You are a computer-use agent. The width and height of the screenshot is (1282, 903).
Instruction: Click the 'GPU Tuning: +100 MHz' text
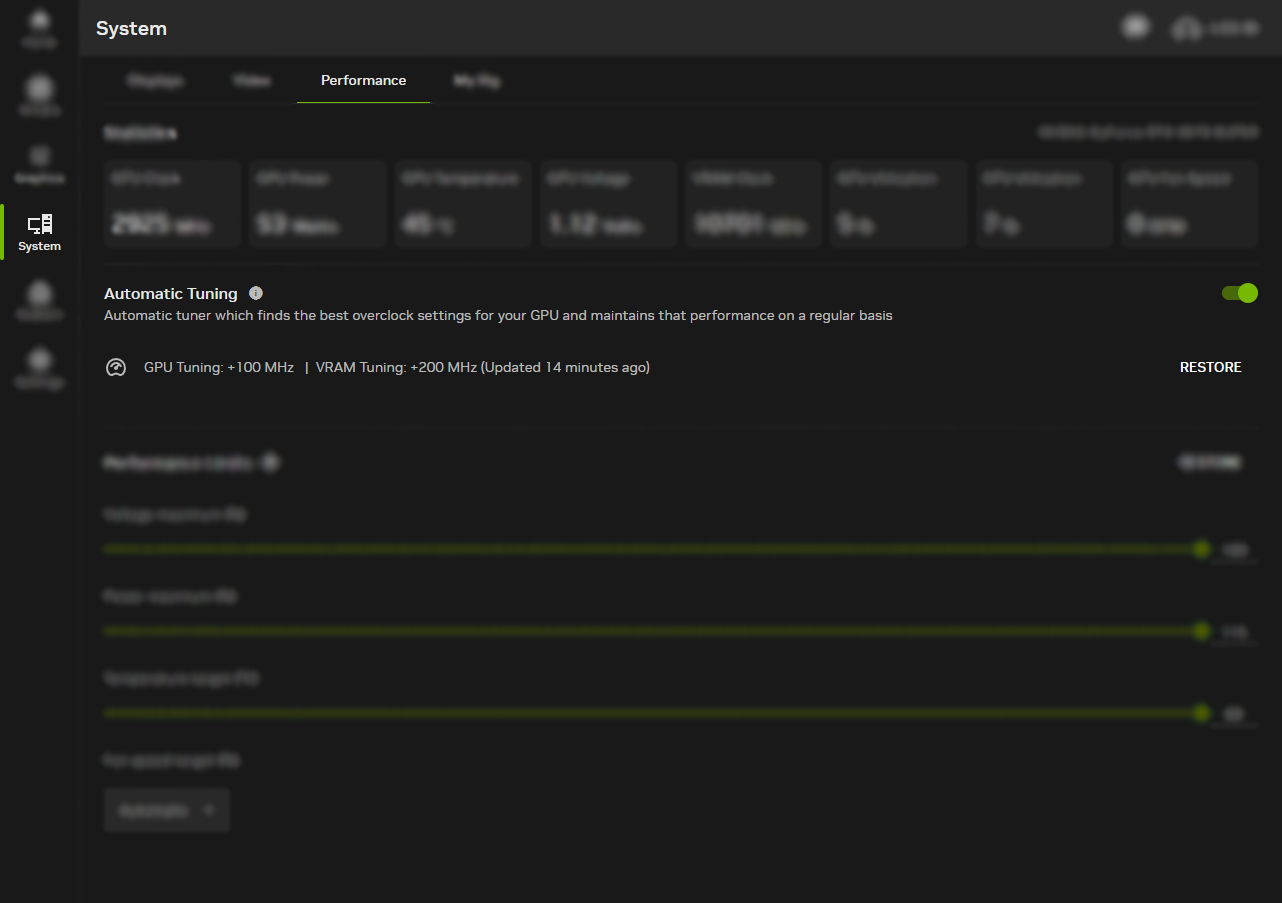(219, 367)
